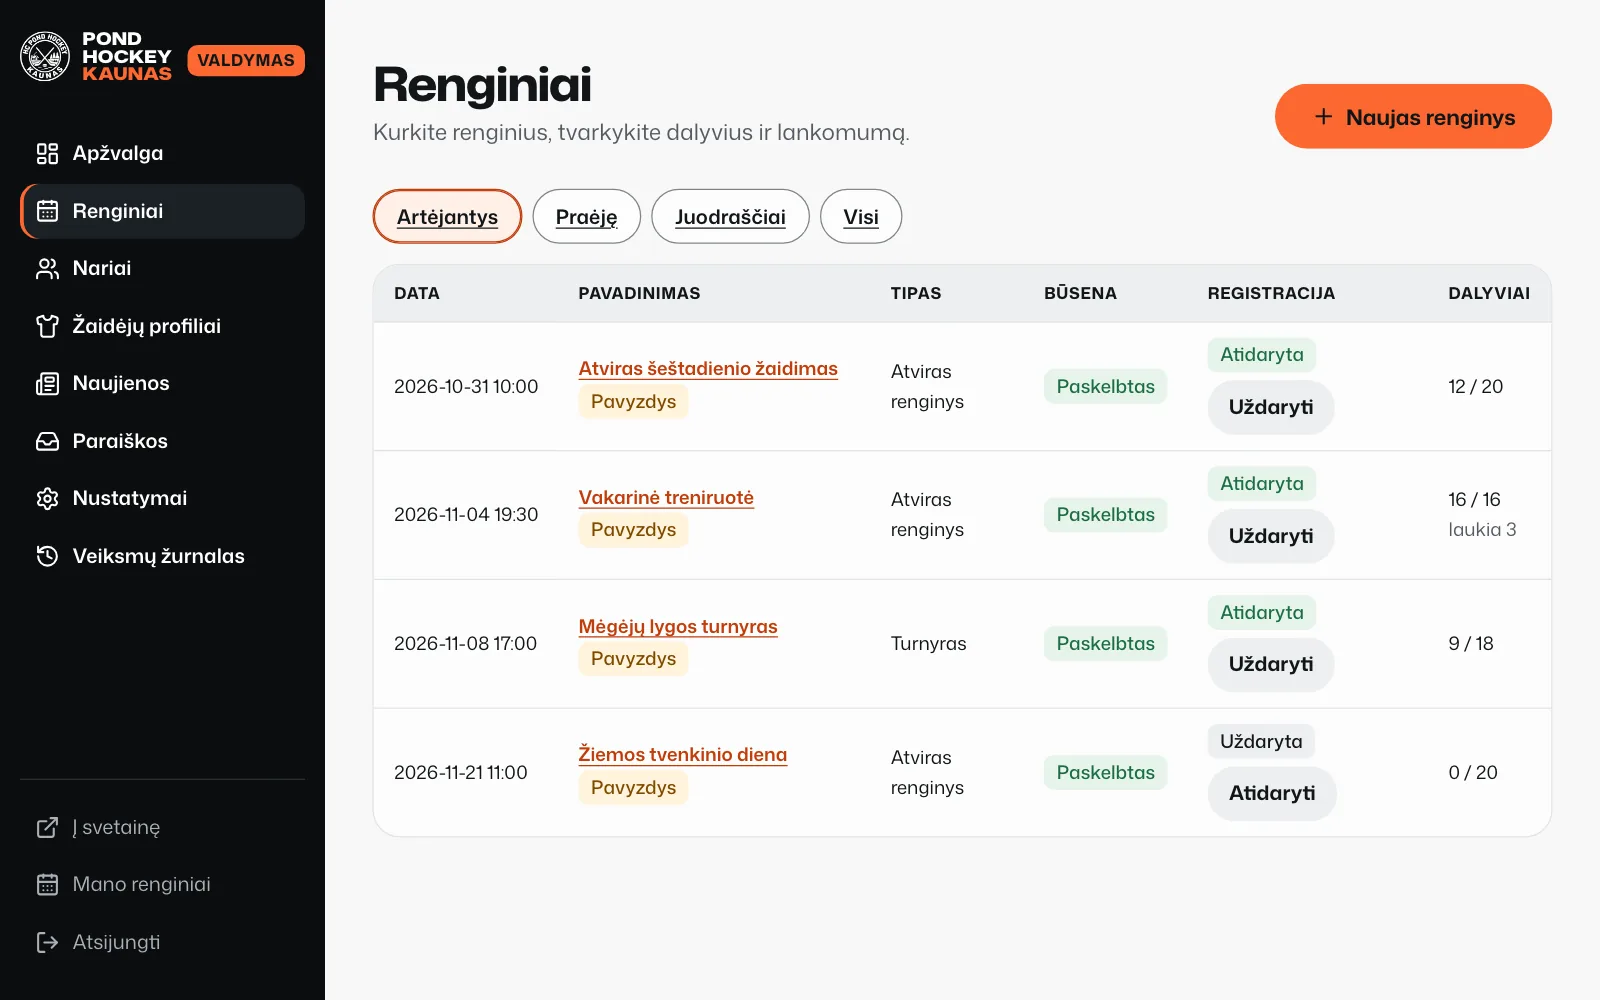Viewport: 1600px width, 1000px height.
Task: Click the Paskelbtas badge for Vakarinė treniruotė
Action: coord(1105,514)
